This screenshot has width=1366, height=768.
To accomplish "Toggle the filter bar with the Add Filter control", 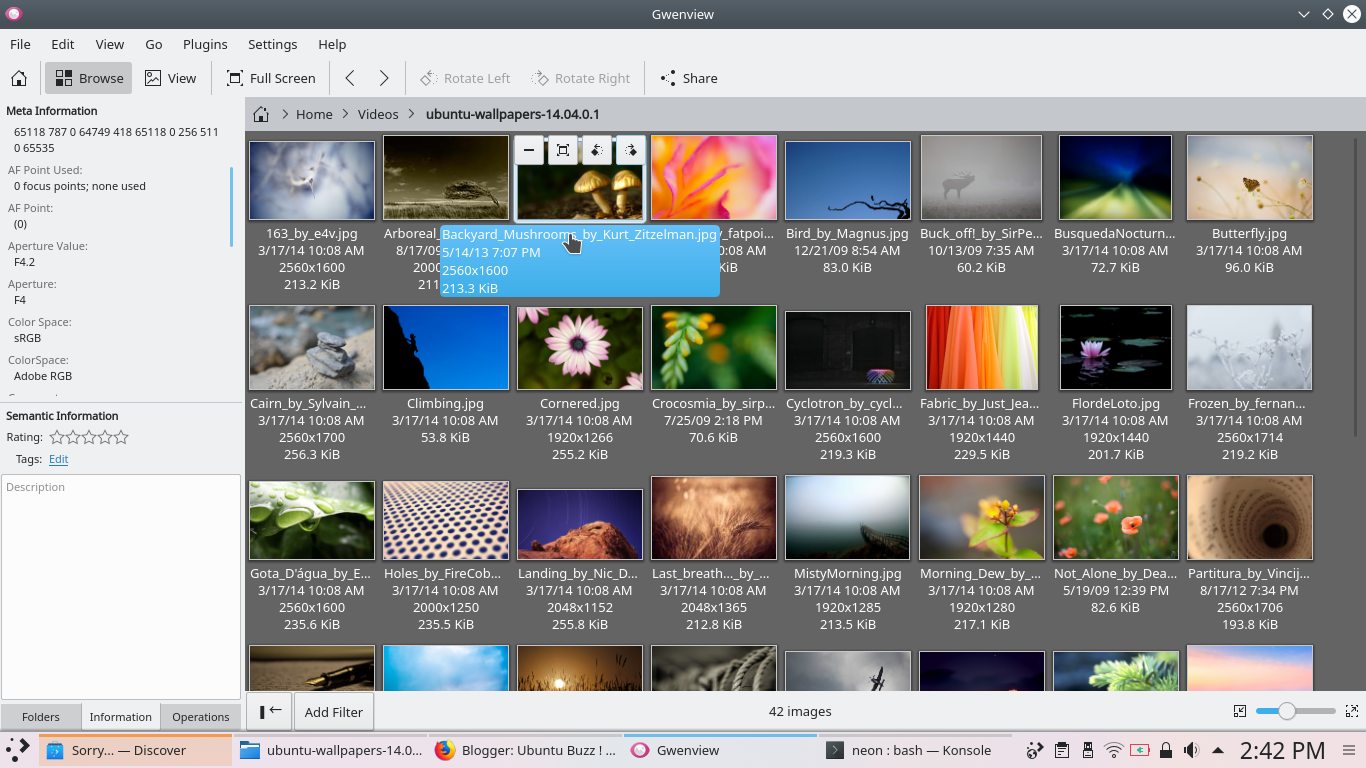I will [x=333, y=711].
